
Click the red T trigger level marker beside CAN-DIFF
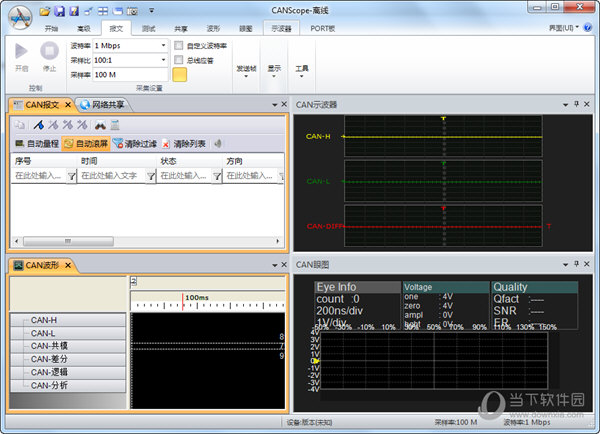(549, 226)
